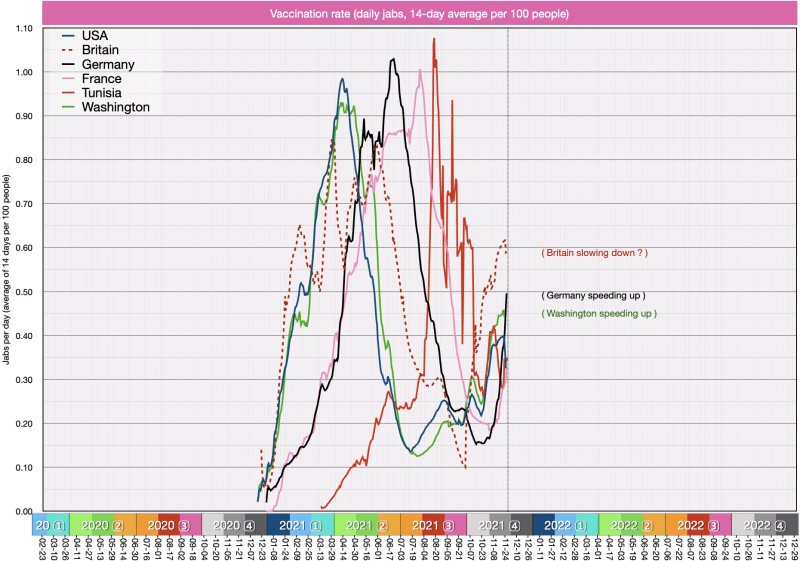Click the dashed red Britain legend swatch
Image resolution: width=800 pixels, height=561 pixels.
coord(68,50)
